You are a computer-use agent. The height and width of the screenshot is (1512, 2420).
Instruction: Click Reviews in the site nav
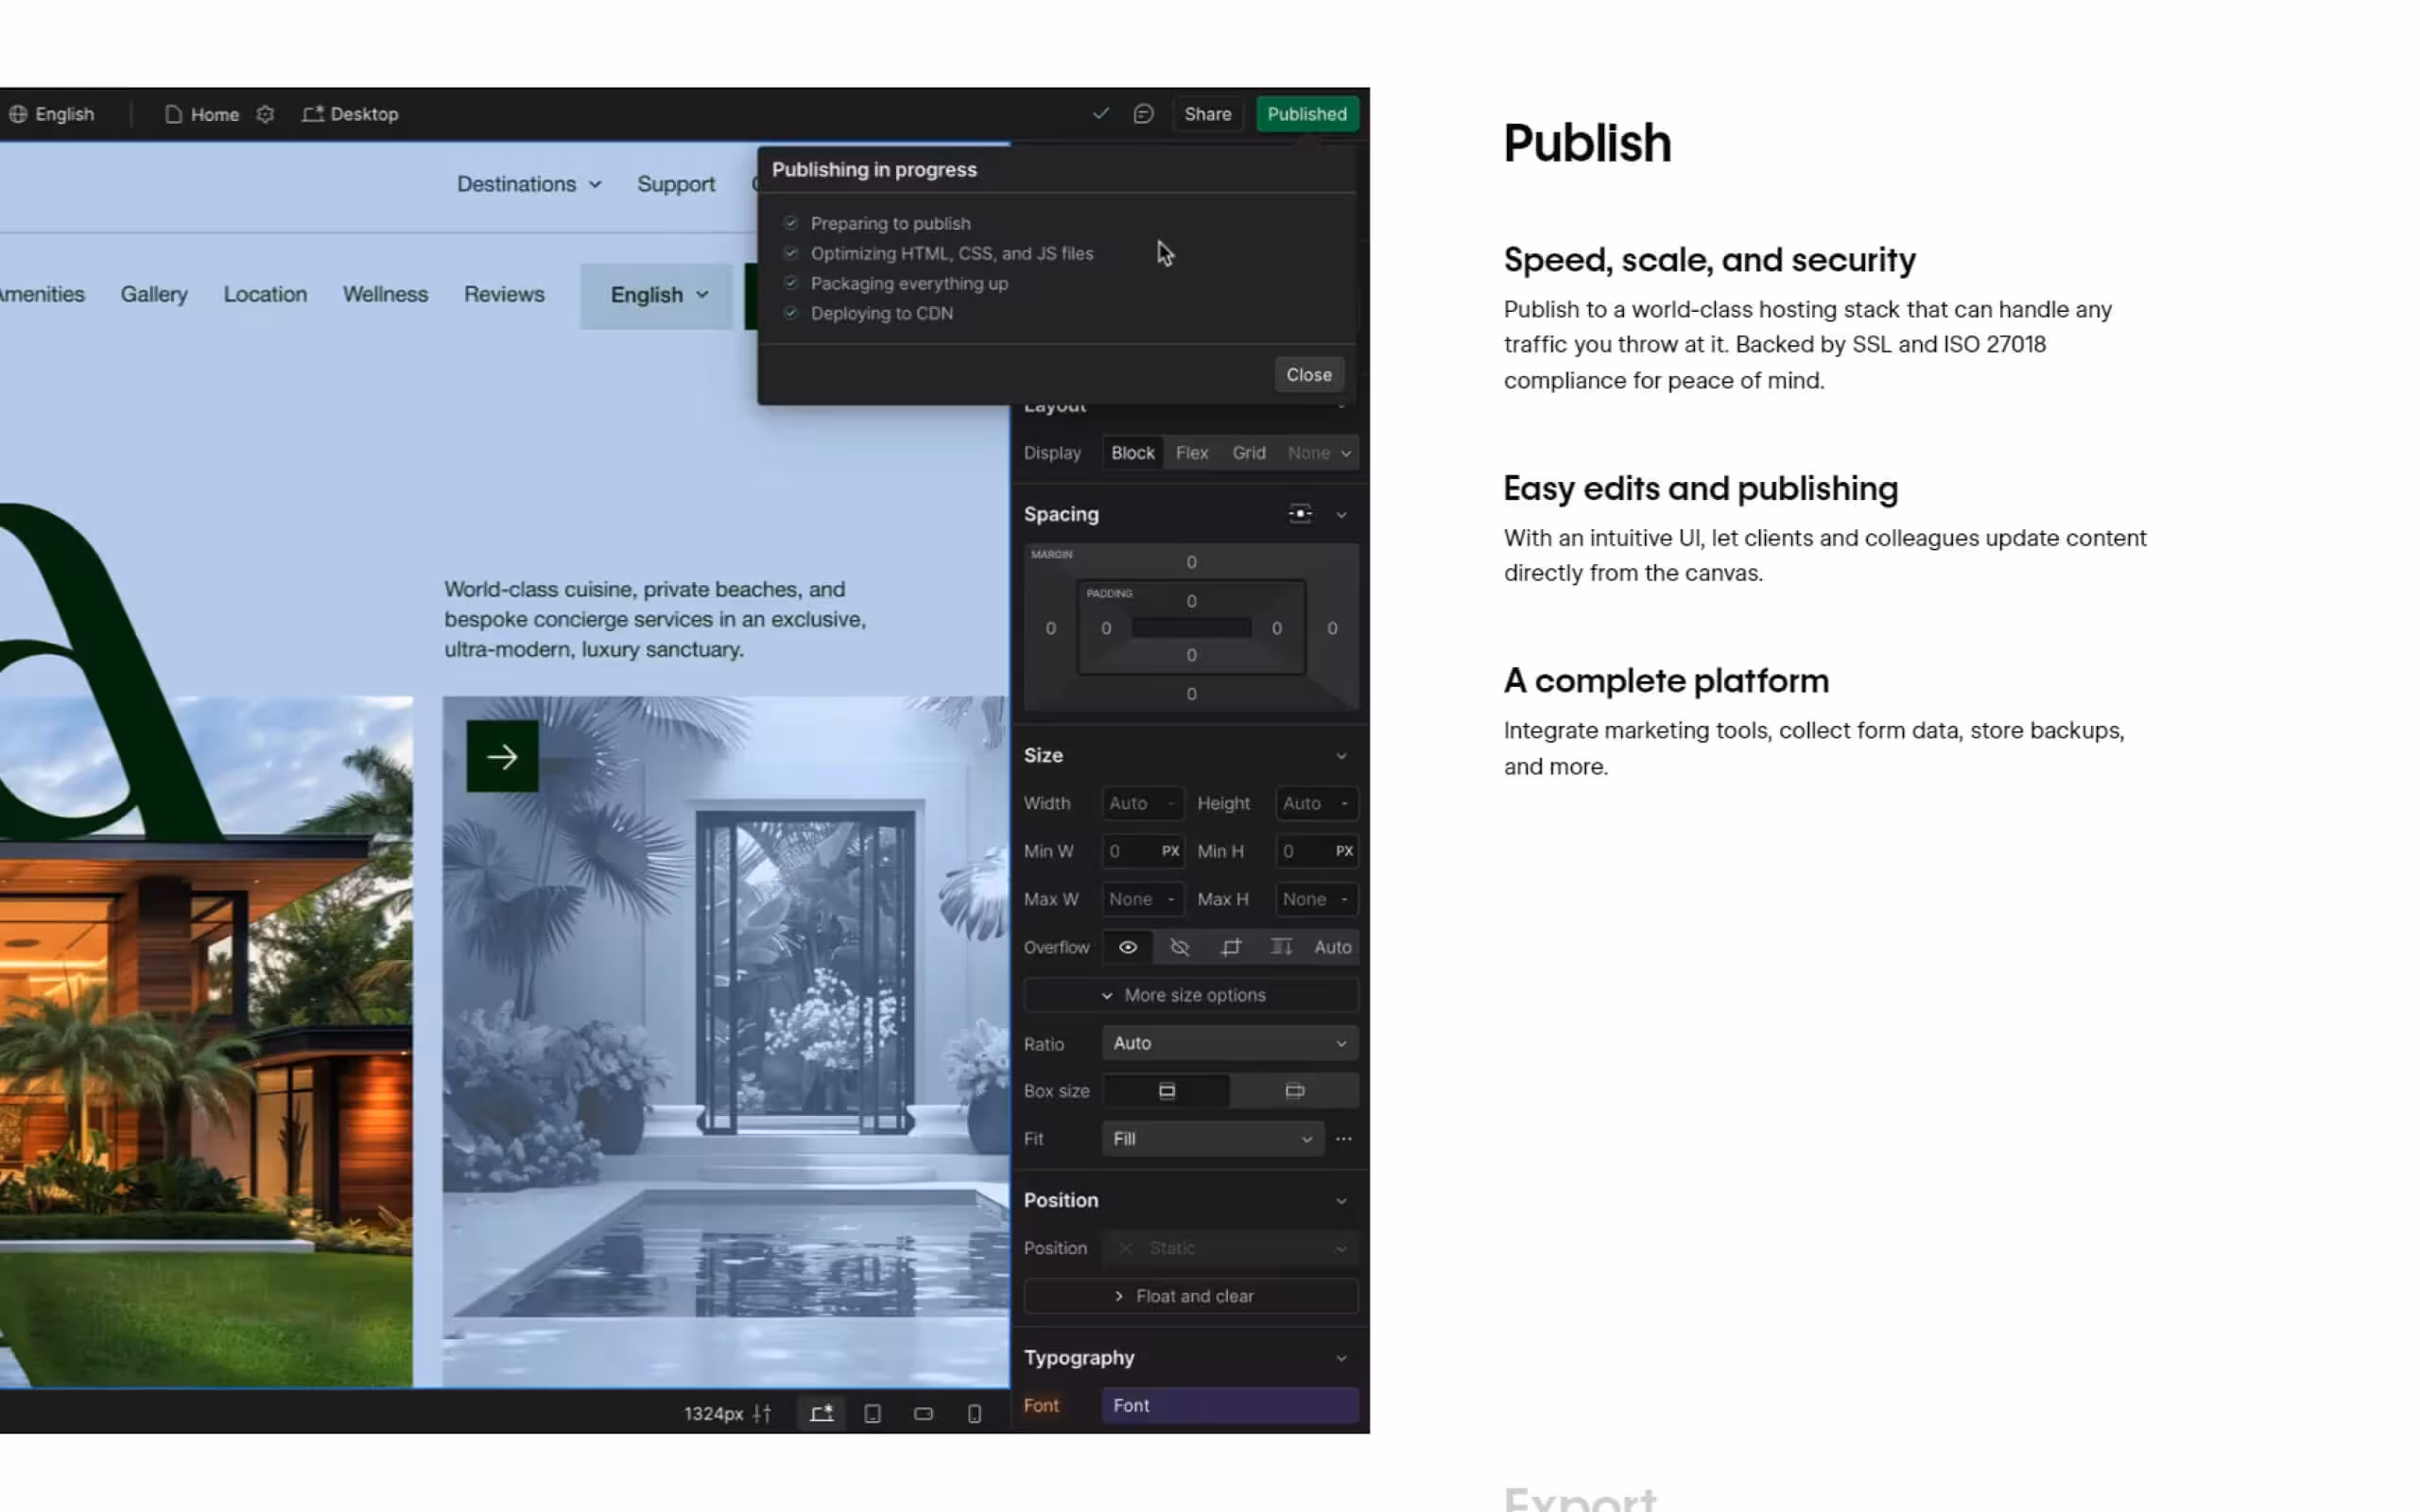tap(504, 294)
